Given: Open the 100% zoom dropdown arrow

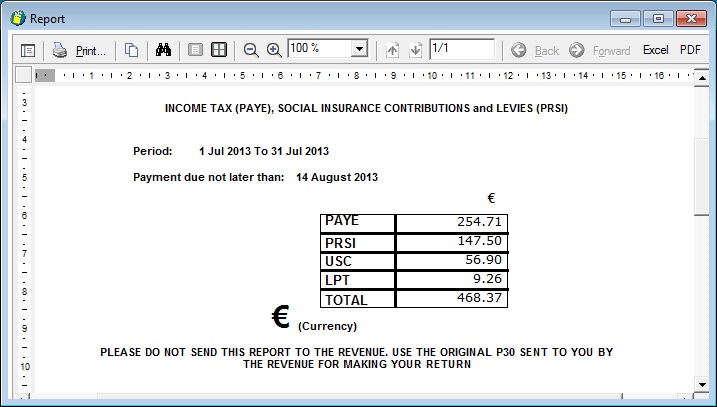Looking at the screenshot, I should pyautogui.click(x=359, y=49).
